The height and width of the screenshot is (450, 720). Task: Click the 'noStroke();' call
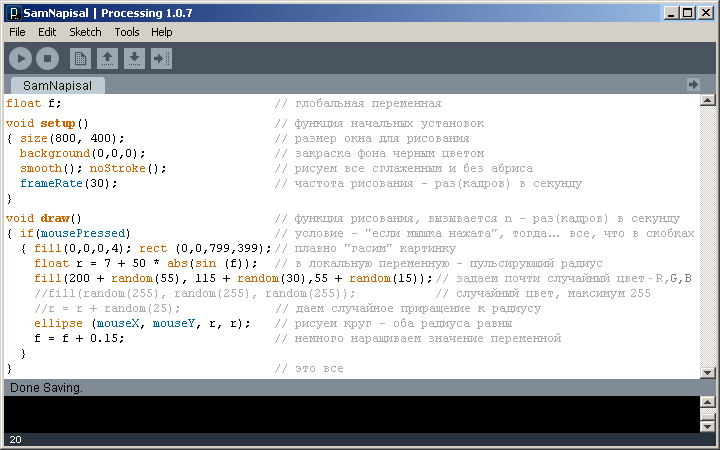tap(128, 169)
